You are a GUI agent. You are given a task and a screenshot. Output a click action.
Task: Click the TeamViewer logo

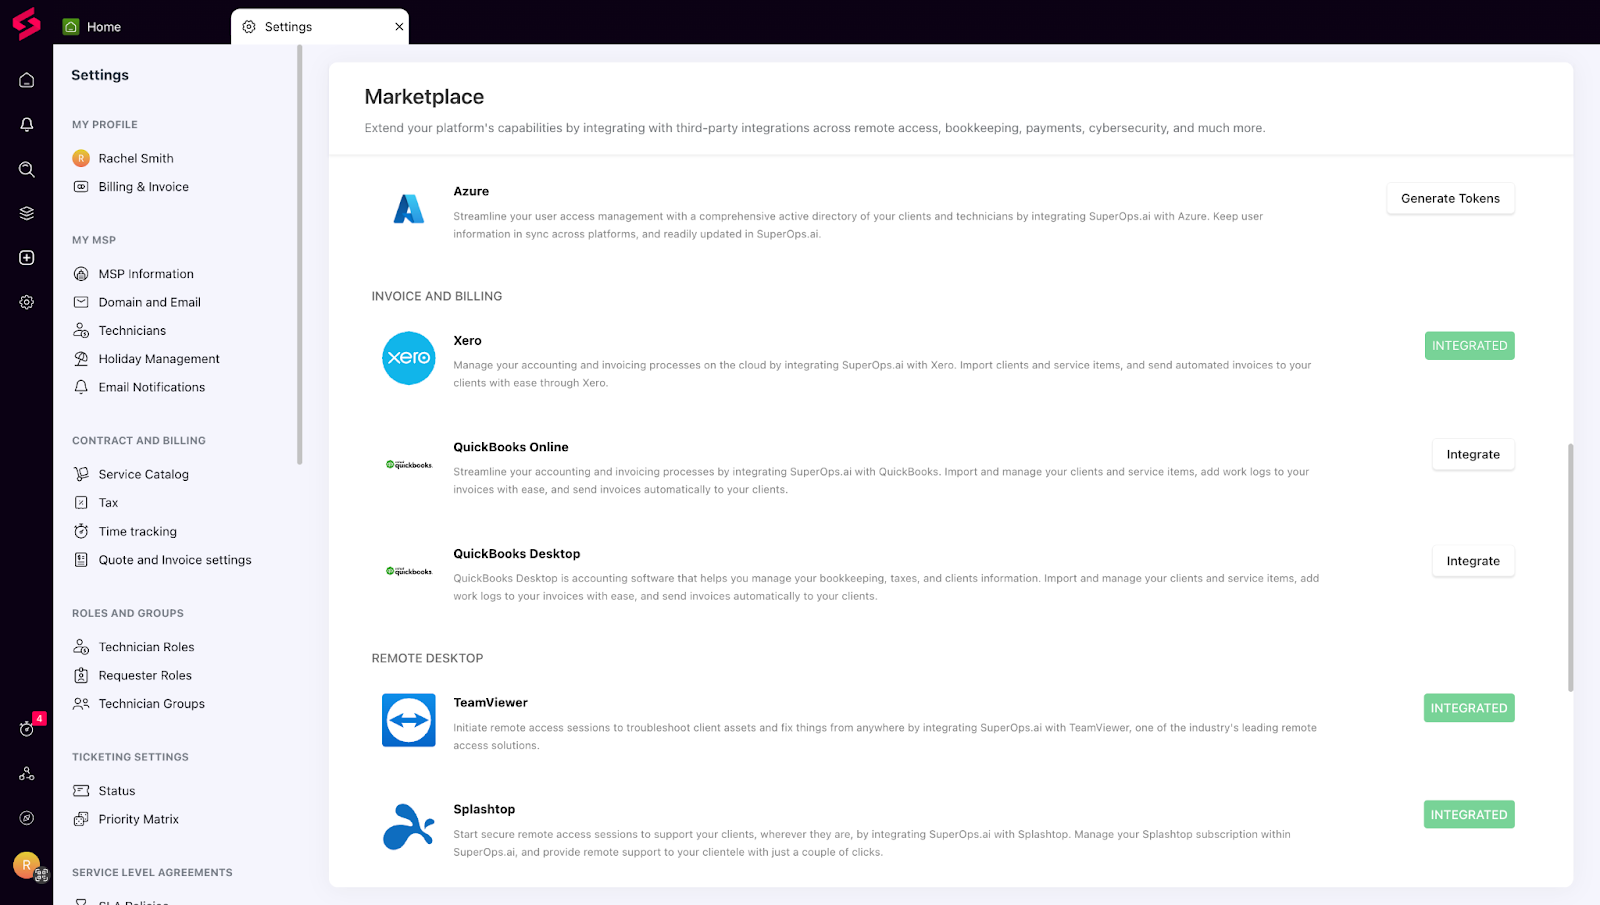(x=409, y=720)
